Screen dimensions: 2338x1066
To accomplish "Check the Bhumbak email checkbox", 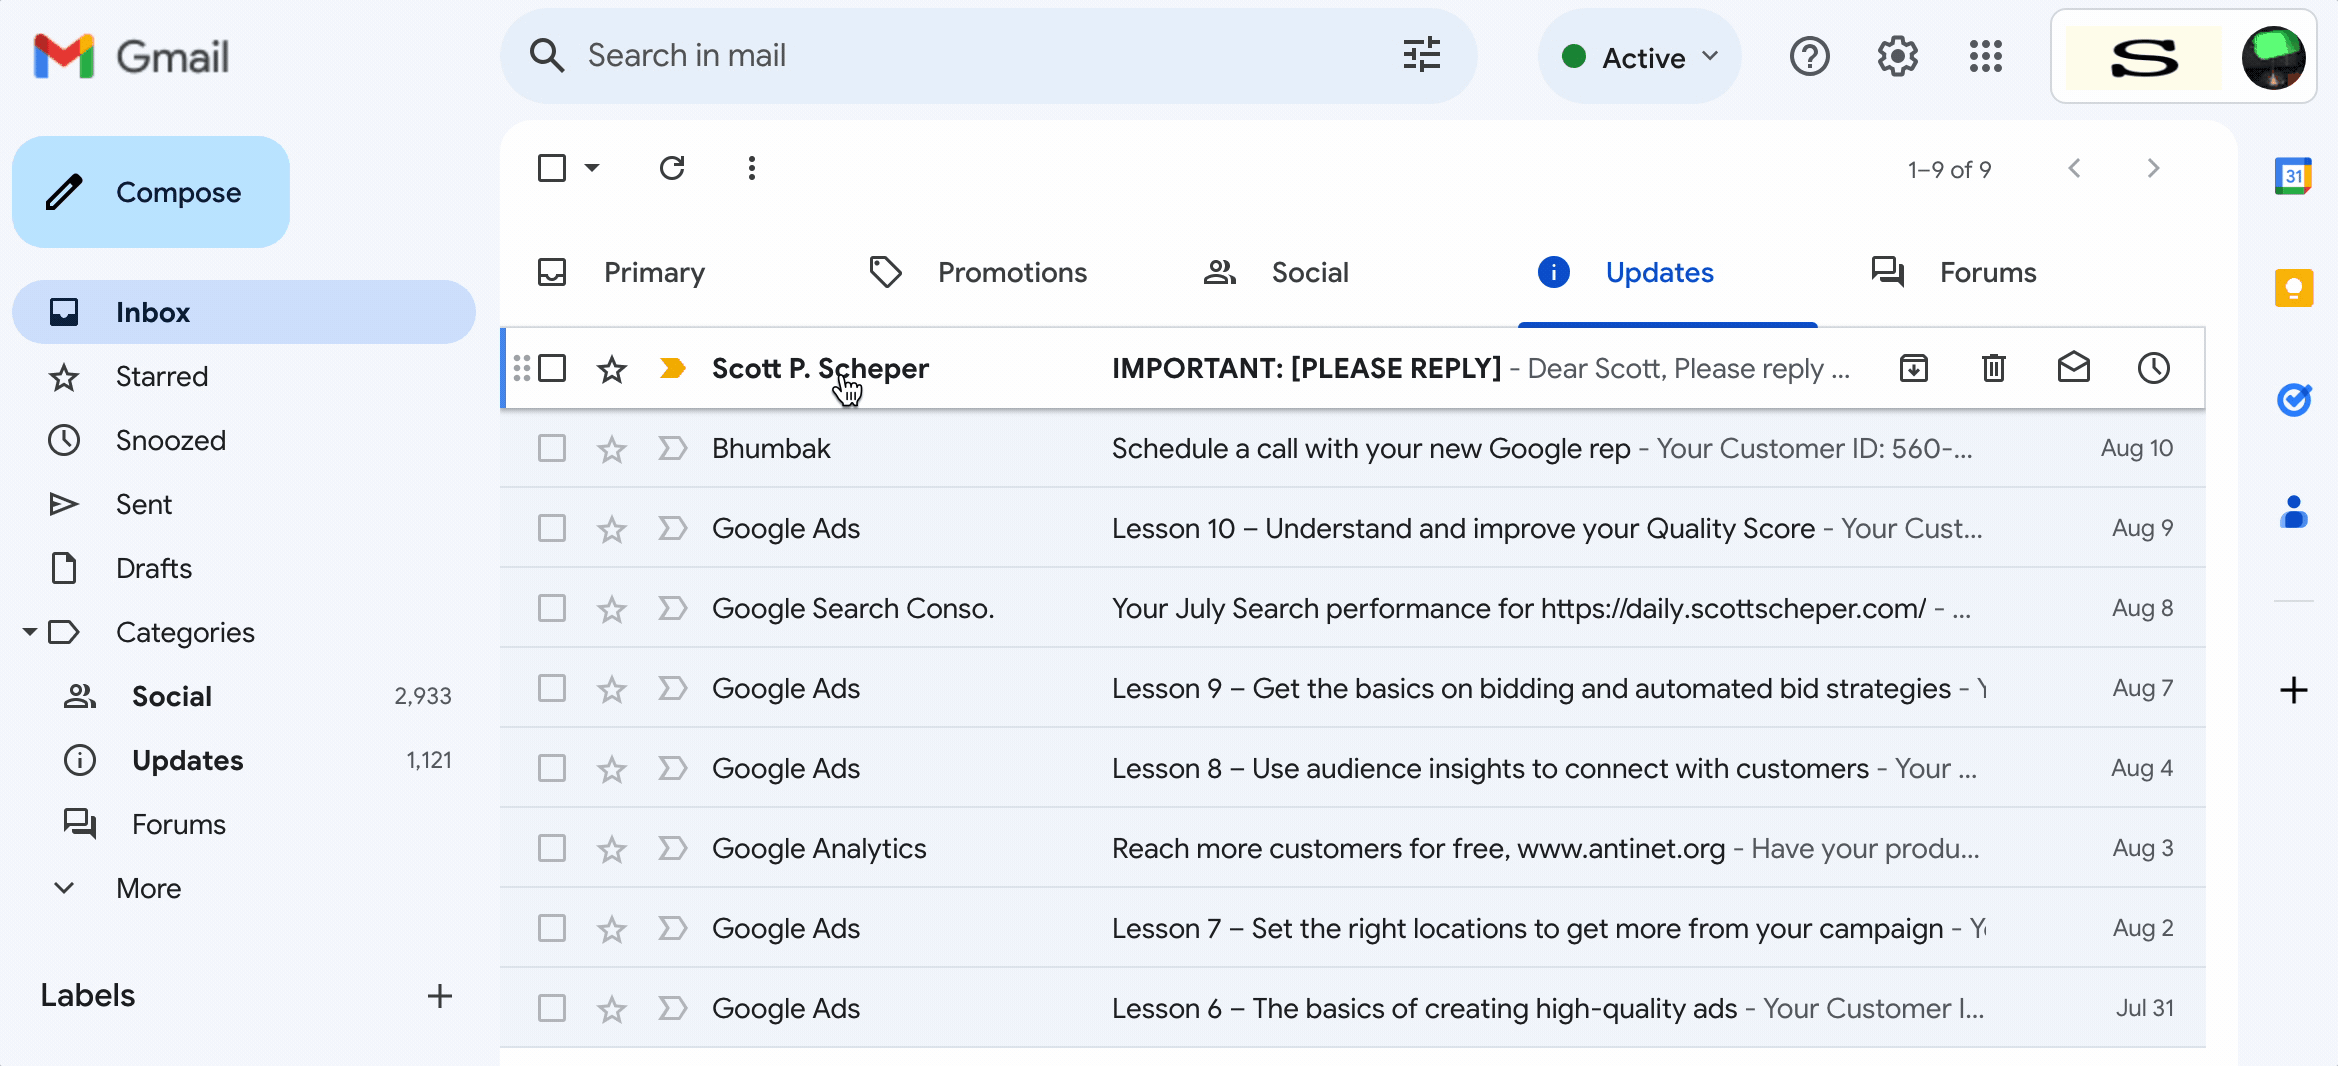I will coord(552,448).
